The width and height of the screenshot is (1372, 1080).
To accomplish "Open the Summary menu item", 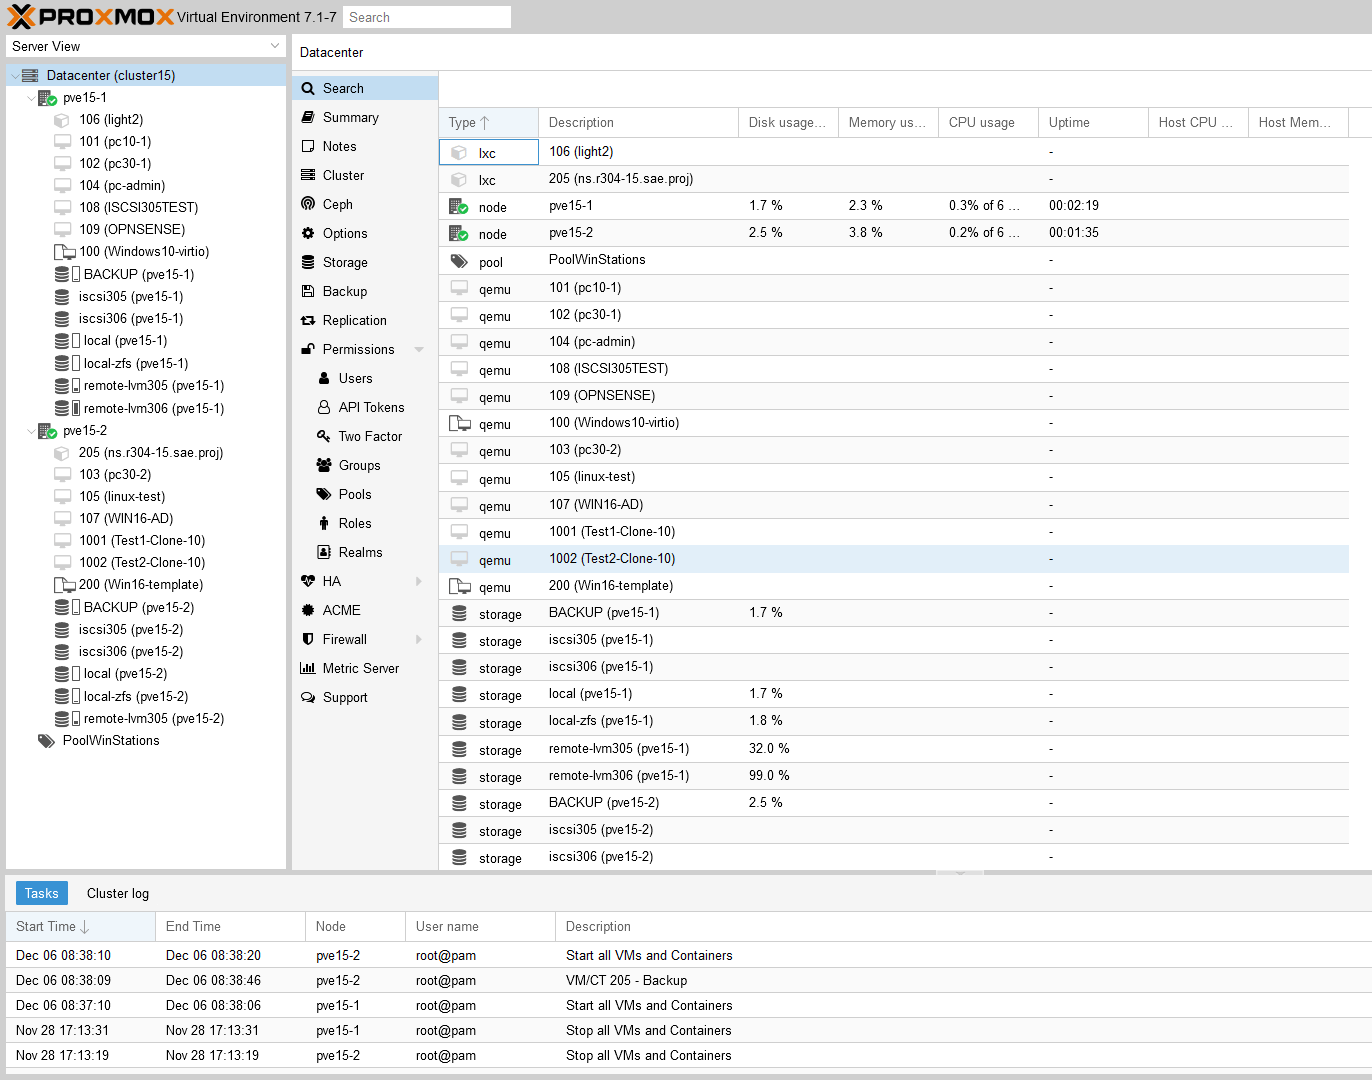I will pos(365,117).
